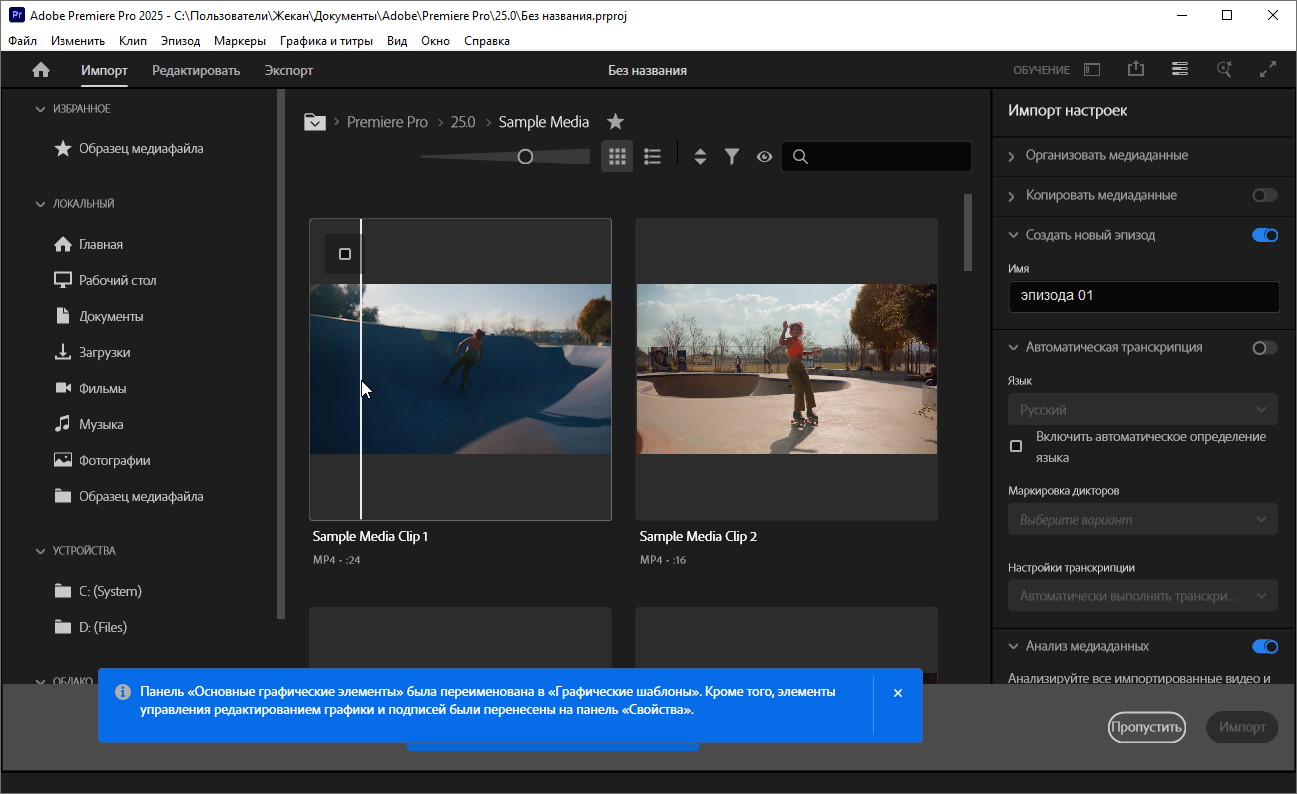Image resolution: width=1297 pixels, height=794 pixels.
Task: Adjust the thumbnail size slider
Action: [525, 156]
